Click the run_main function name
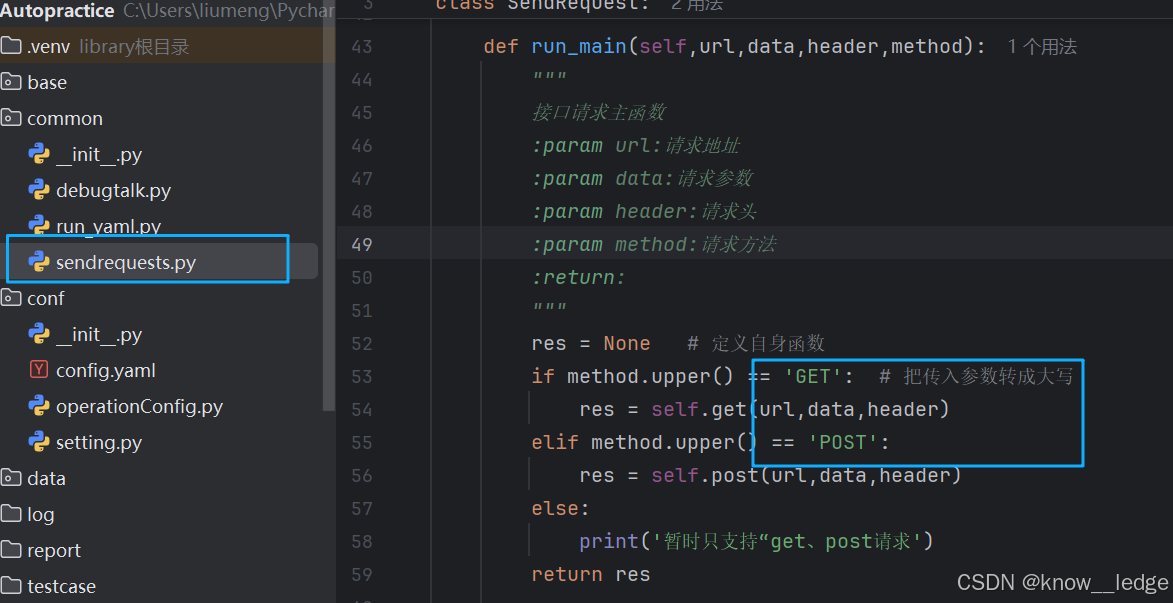 coord(578,46)
